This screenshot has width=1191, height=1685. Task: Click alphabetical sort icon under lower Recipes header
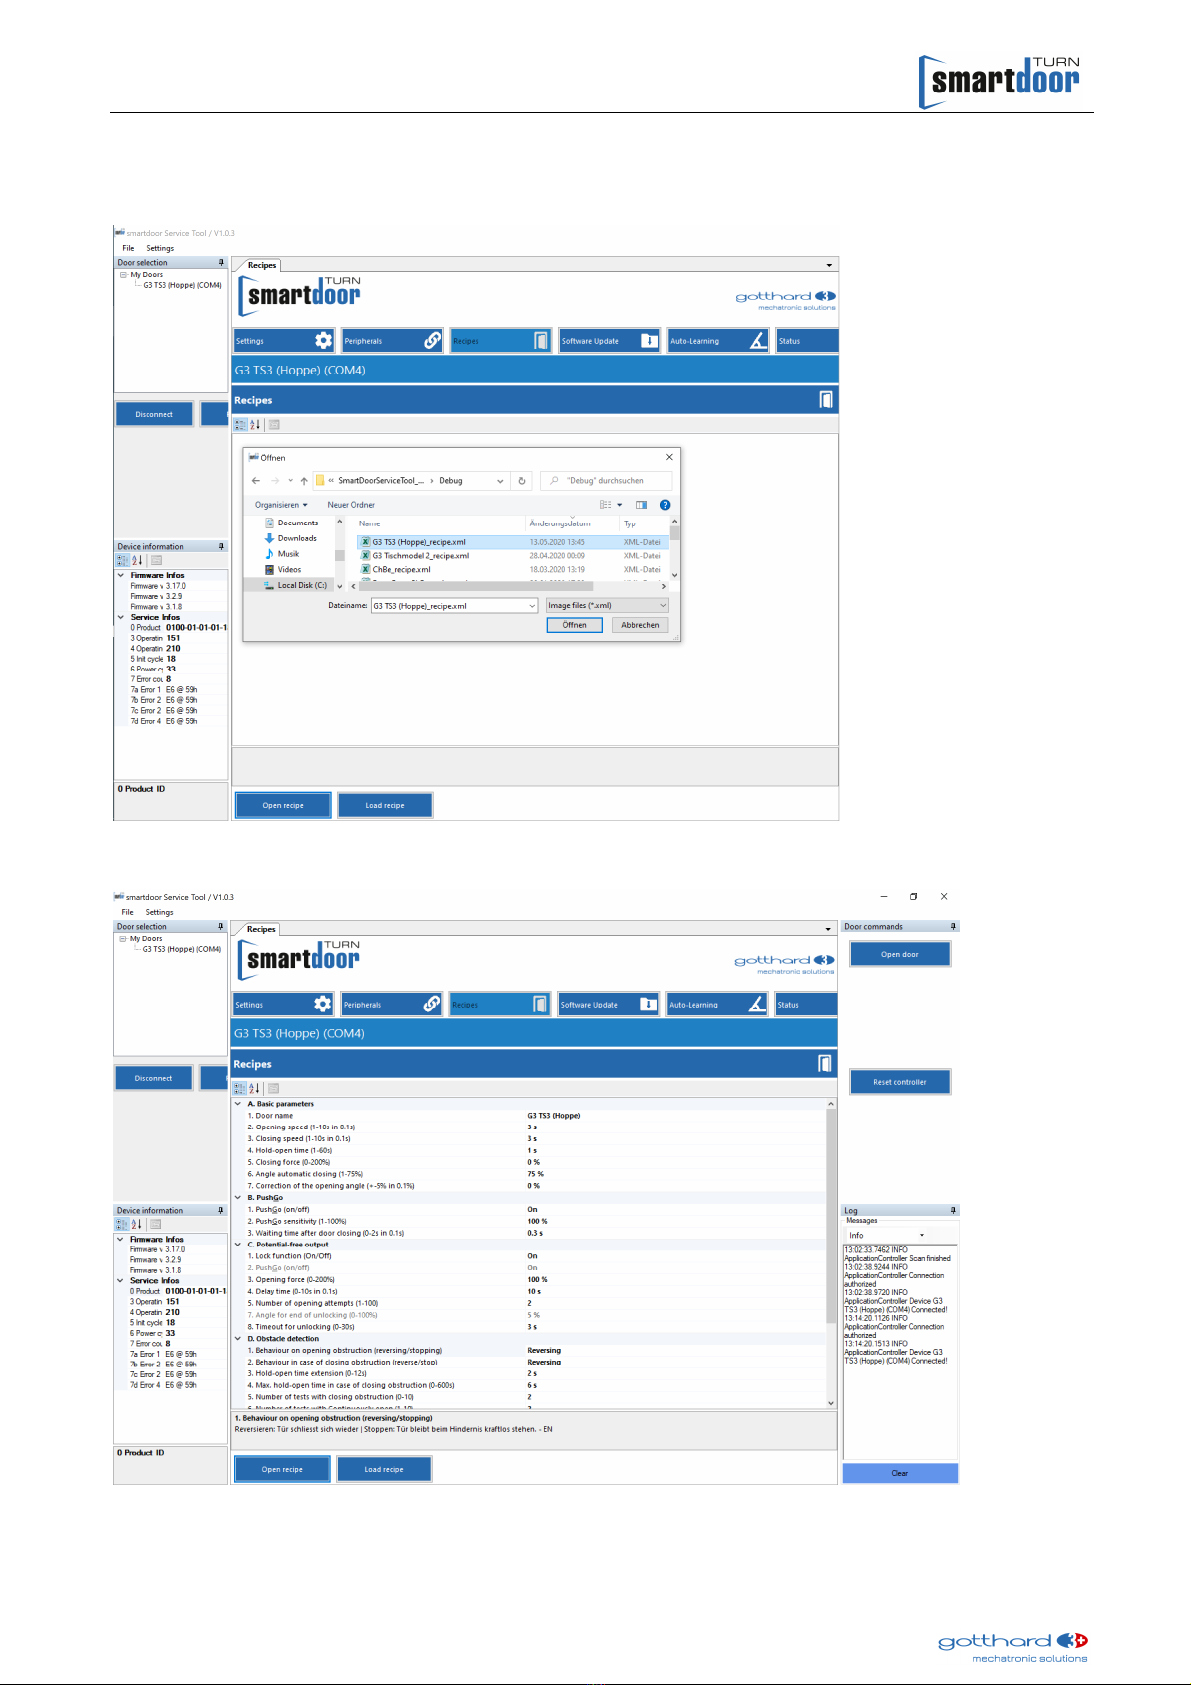coord(254,1088)
